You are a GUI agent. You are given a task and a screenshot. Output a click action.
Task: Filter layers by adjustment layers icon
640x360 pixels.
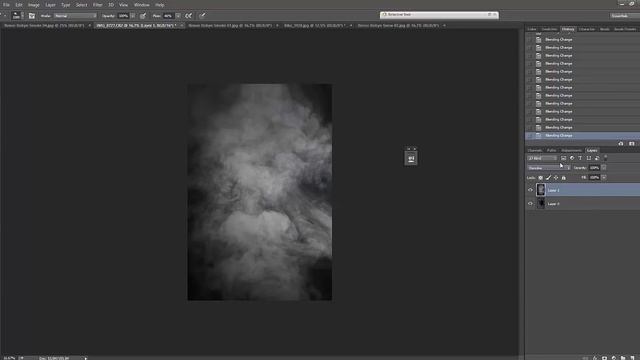572,158
